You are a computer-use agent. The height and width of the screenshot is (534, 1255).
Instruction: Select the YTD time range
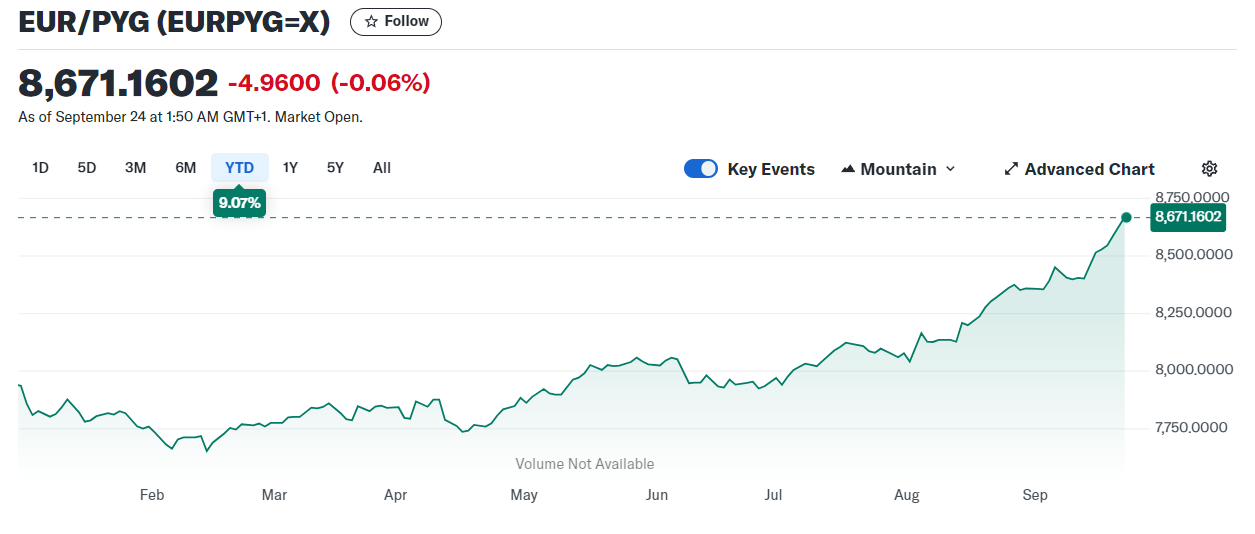pyautogui.click(x=239, y=168)
